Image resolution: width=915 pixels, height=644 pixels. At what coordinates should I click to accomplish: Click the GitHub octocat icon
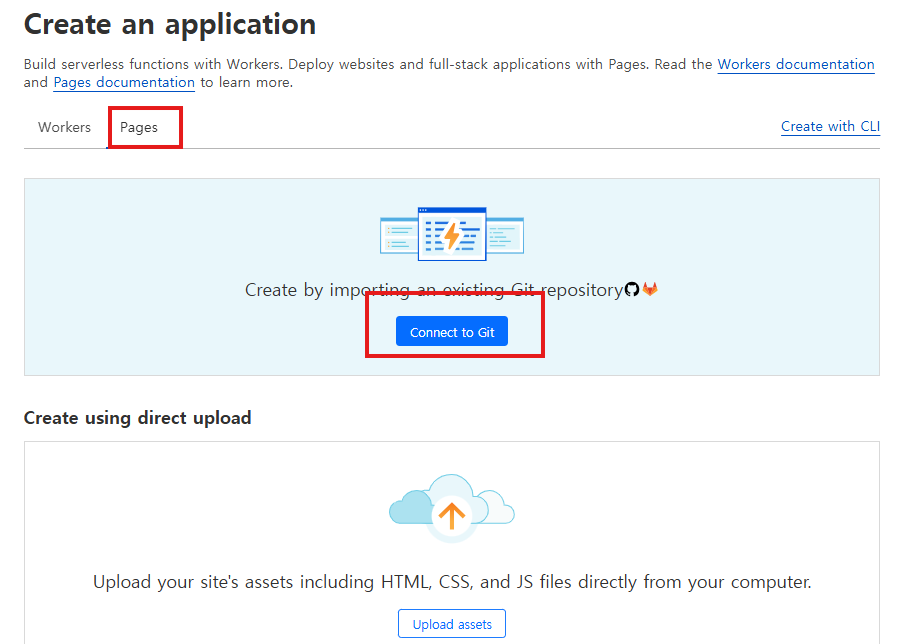tap(632, 289)
